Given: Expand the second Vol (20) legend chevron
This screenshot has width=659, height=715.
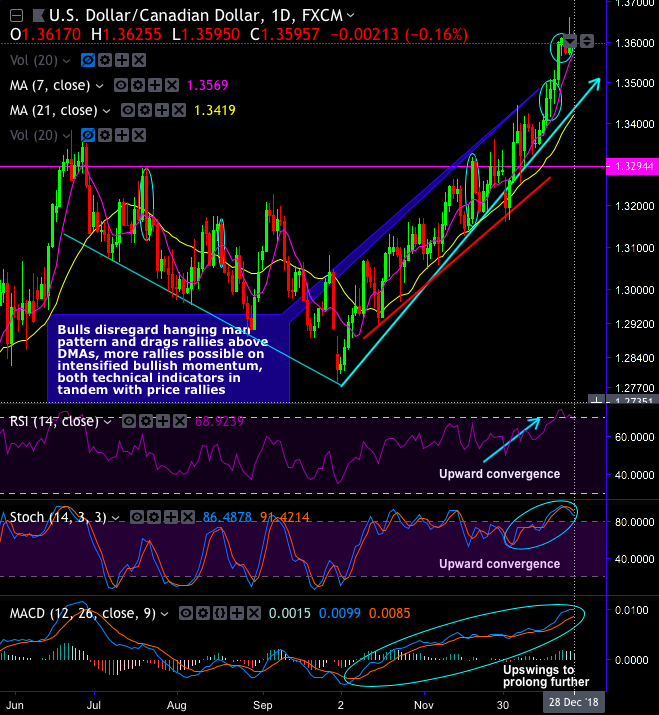Looking at the screenshot, I should (x=66, y=135).
